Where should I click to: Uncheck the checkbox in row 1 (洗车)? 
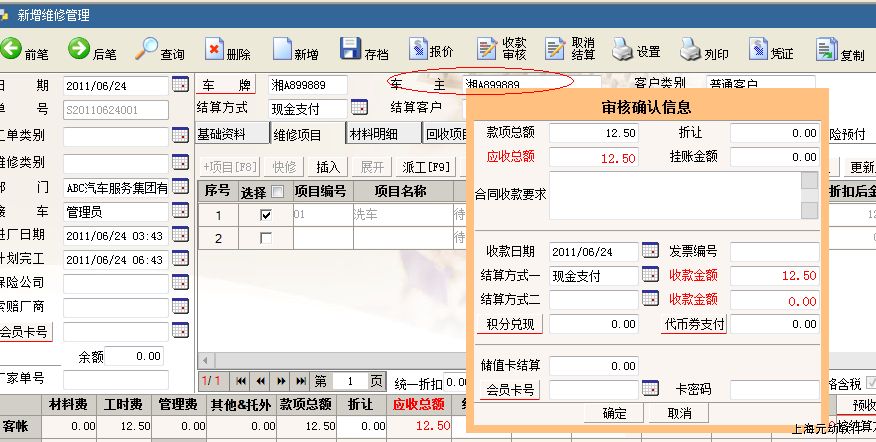coord(265,215)
